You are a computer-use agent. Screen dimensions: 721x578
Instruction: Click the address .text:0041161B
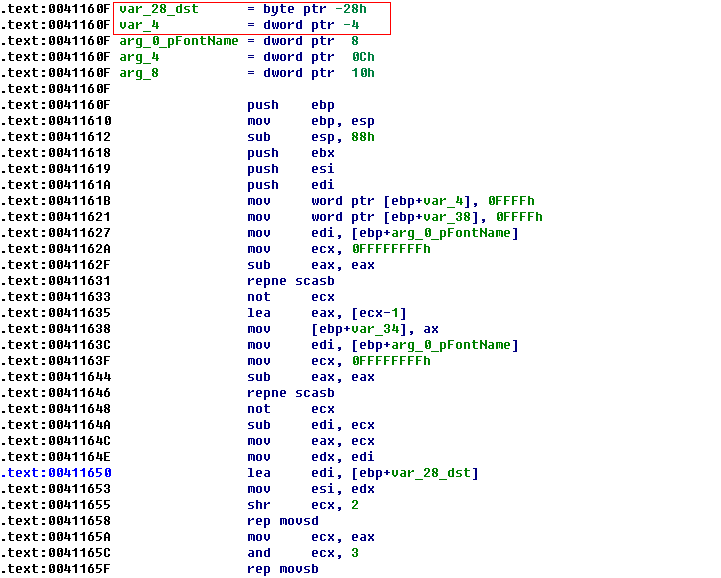(x=56, y=201)
